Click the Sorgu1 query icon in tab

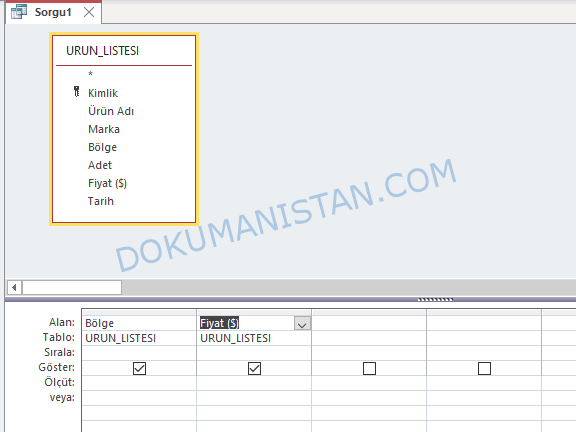pos(19,12)
